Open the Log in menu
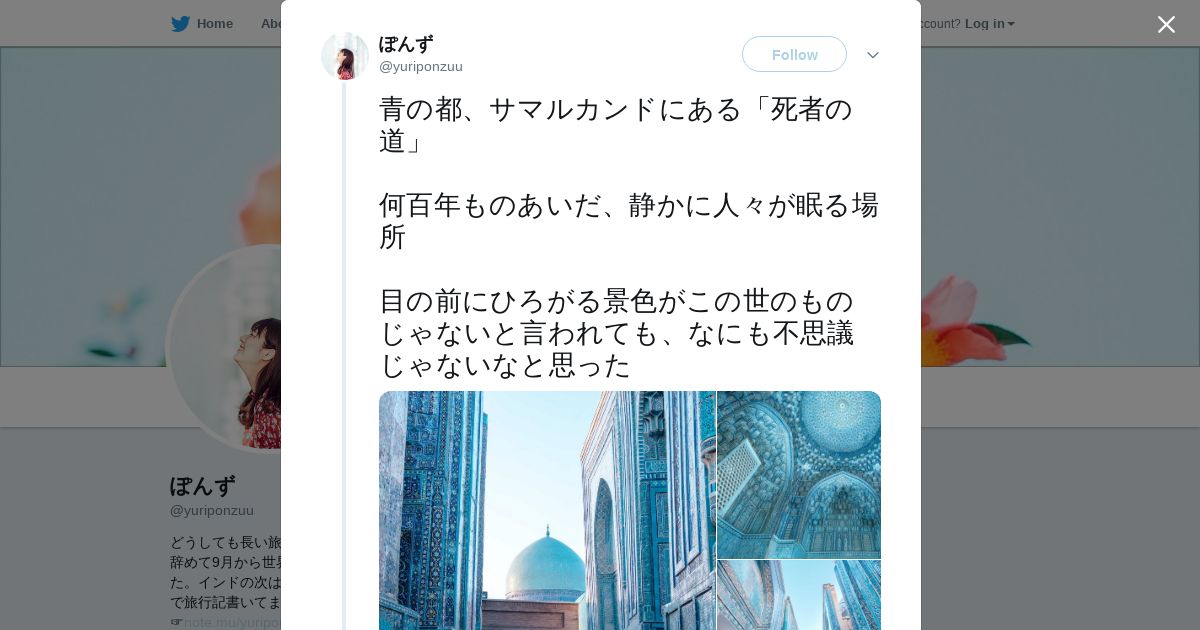Viewport: 1200px width, 630px height. (x=985, y=23)
